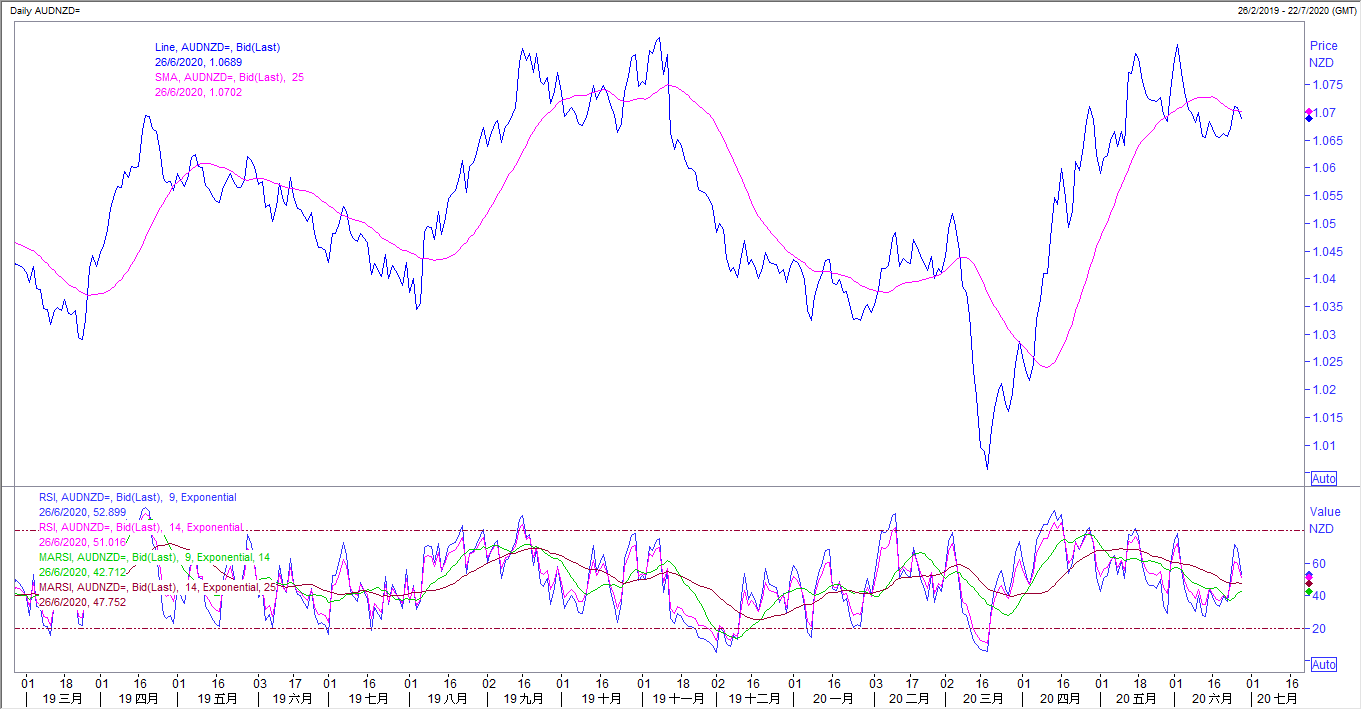Click the "20 六月" month label
The height and width of the screenshot is (710, 1362).
1212,699
